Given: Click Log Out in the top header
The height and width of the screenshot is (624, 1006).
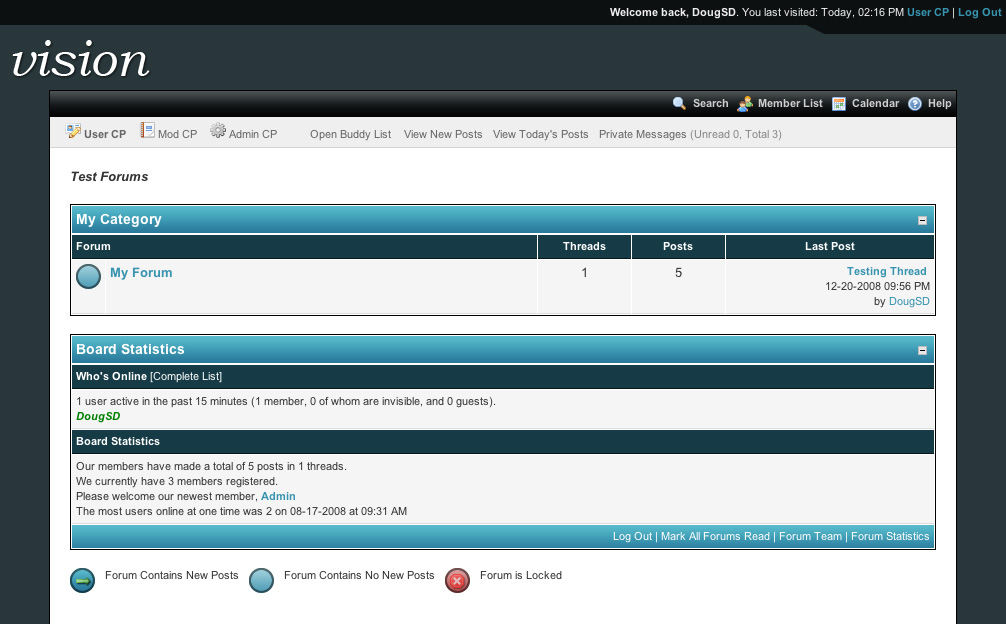Looking at the screenshot, I should (x=979, y=12).
